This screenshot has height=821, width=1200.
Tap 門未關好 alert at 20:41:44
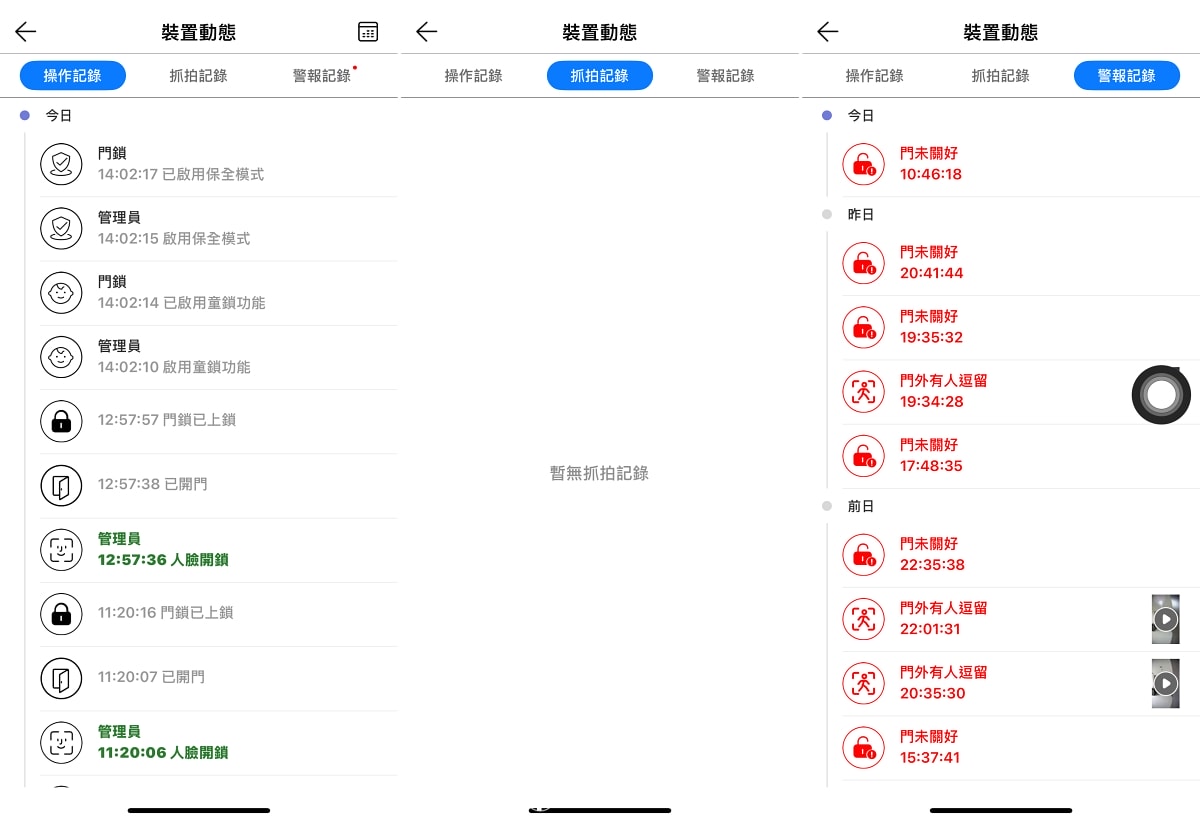pos(931,263)
